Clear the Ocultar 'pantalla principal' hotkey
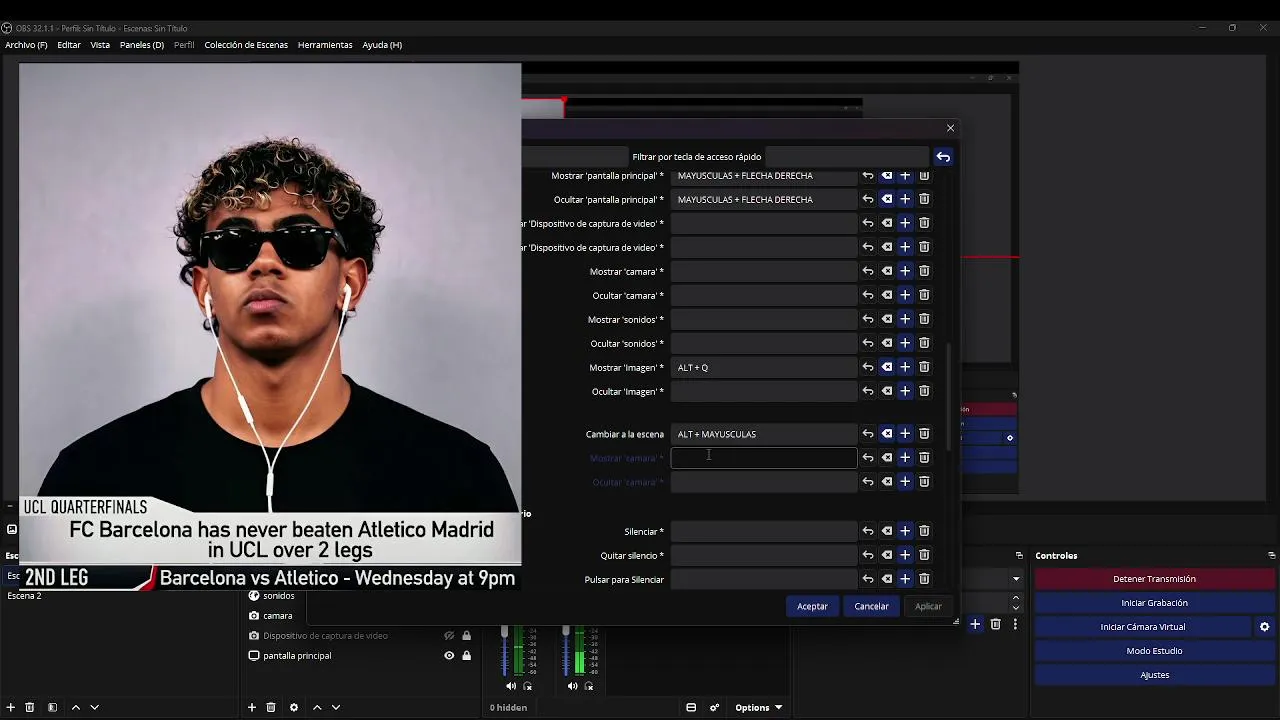Screen dimensions: 1280x720 (887, 199)
